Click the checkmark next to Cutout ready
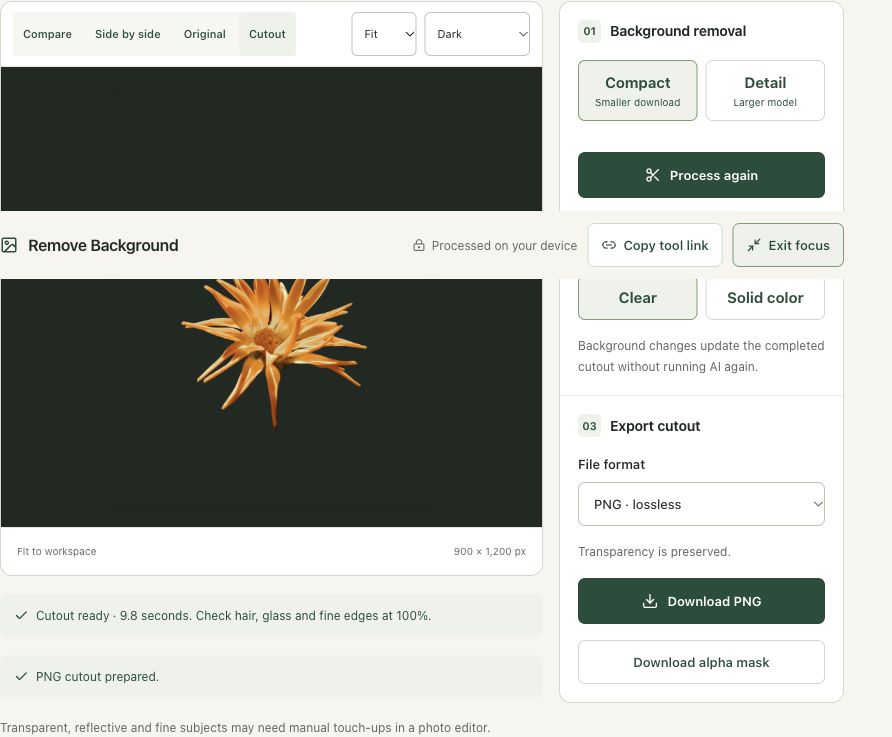The height and width of the screenshot is (737, 892). [22, 615]
